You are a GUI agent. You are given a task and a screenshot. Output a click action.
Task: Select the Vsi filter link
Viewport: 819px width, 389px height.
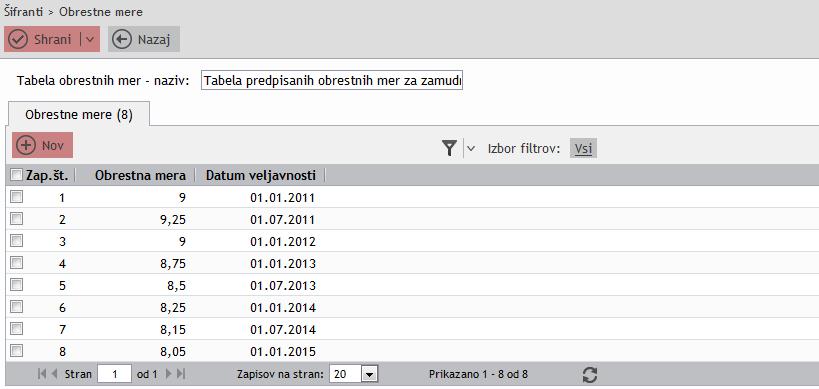click(583, 149)
